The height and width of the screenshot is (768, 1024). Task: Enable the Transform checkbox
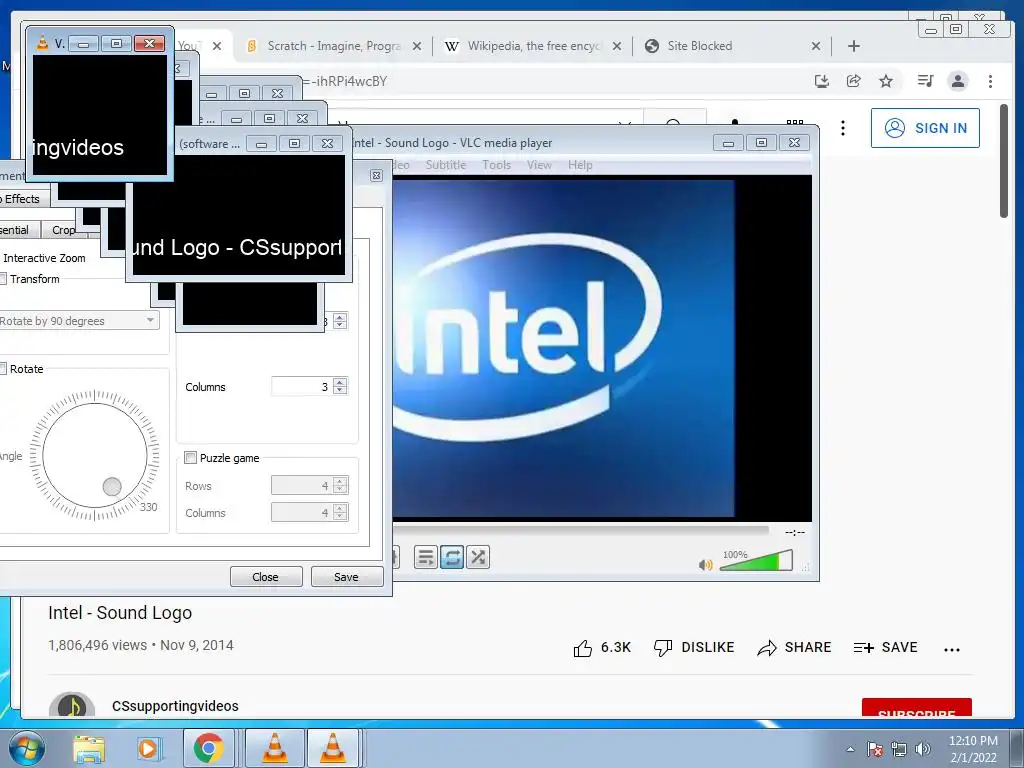tap(3, 279)
